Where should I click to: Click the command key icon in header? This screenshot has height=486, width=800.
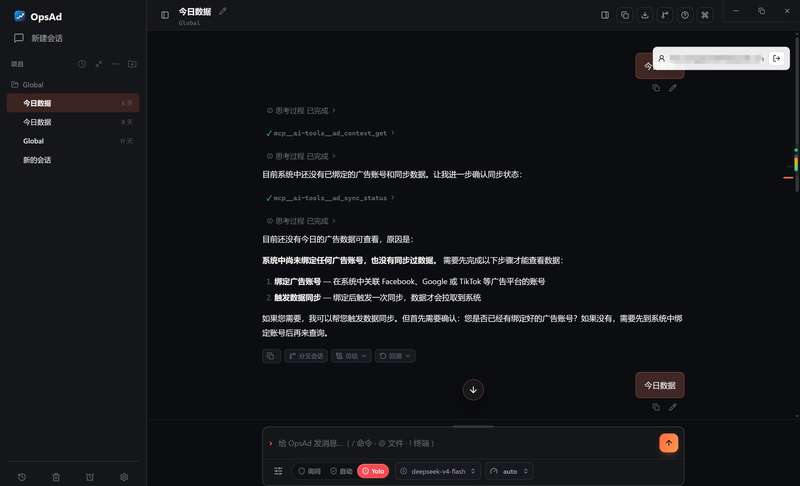(705, 15)
